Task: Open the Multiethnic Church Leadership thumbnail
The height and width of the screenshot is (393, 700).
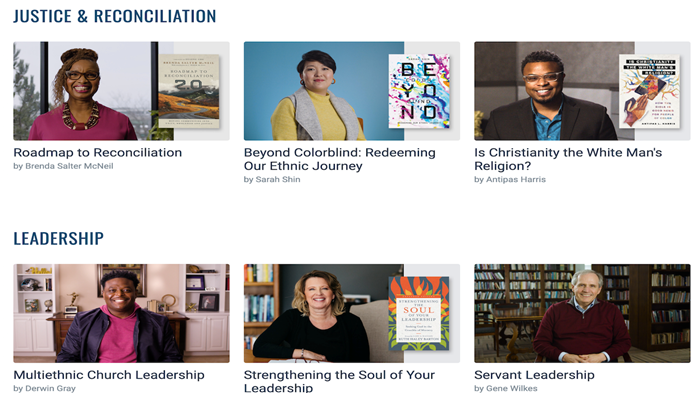Action: coord(121,313)
